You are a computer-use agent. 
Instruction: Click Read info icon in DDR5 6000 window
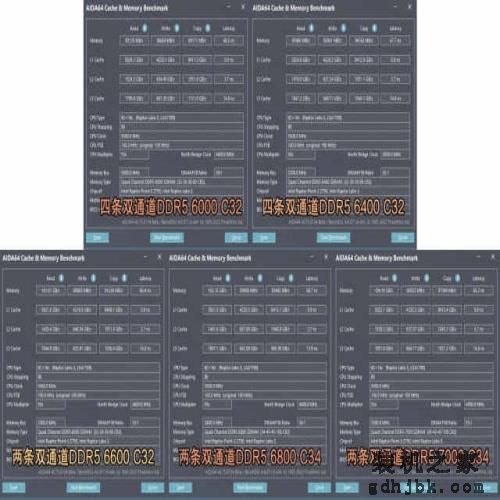coord(145,28)
